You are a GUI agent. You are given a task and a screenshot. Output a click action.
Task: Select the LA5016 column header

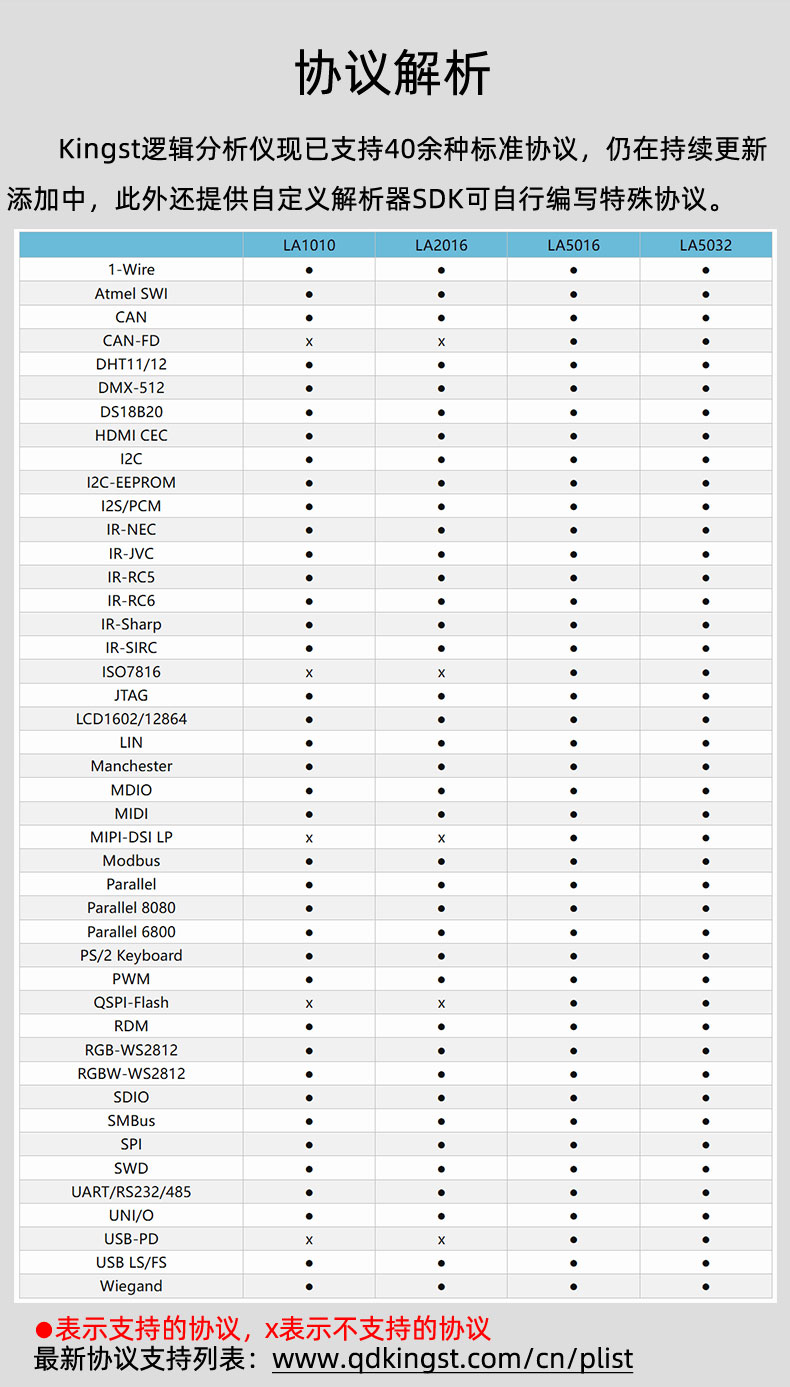click(573, 245)
